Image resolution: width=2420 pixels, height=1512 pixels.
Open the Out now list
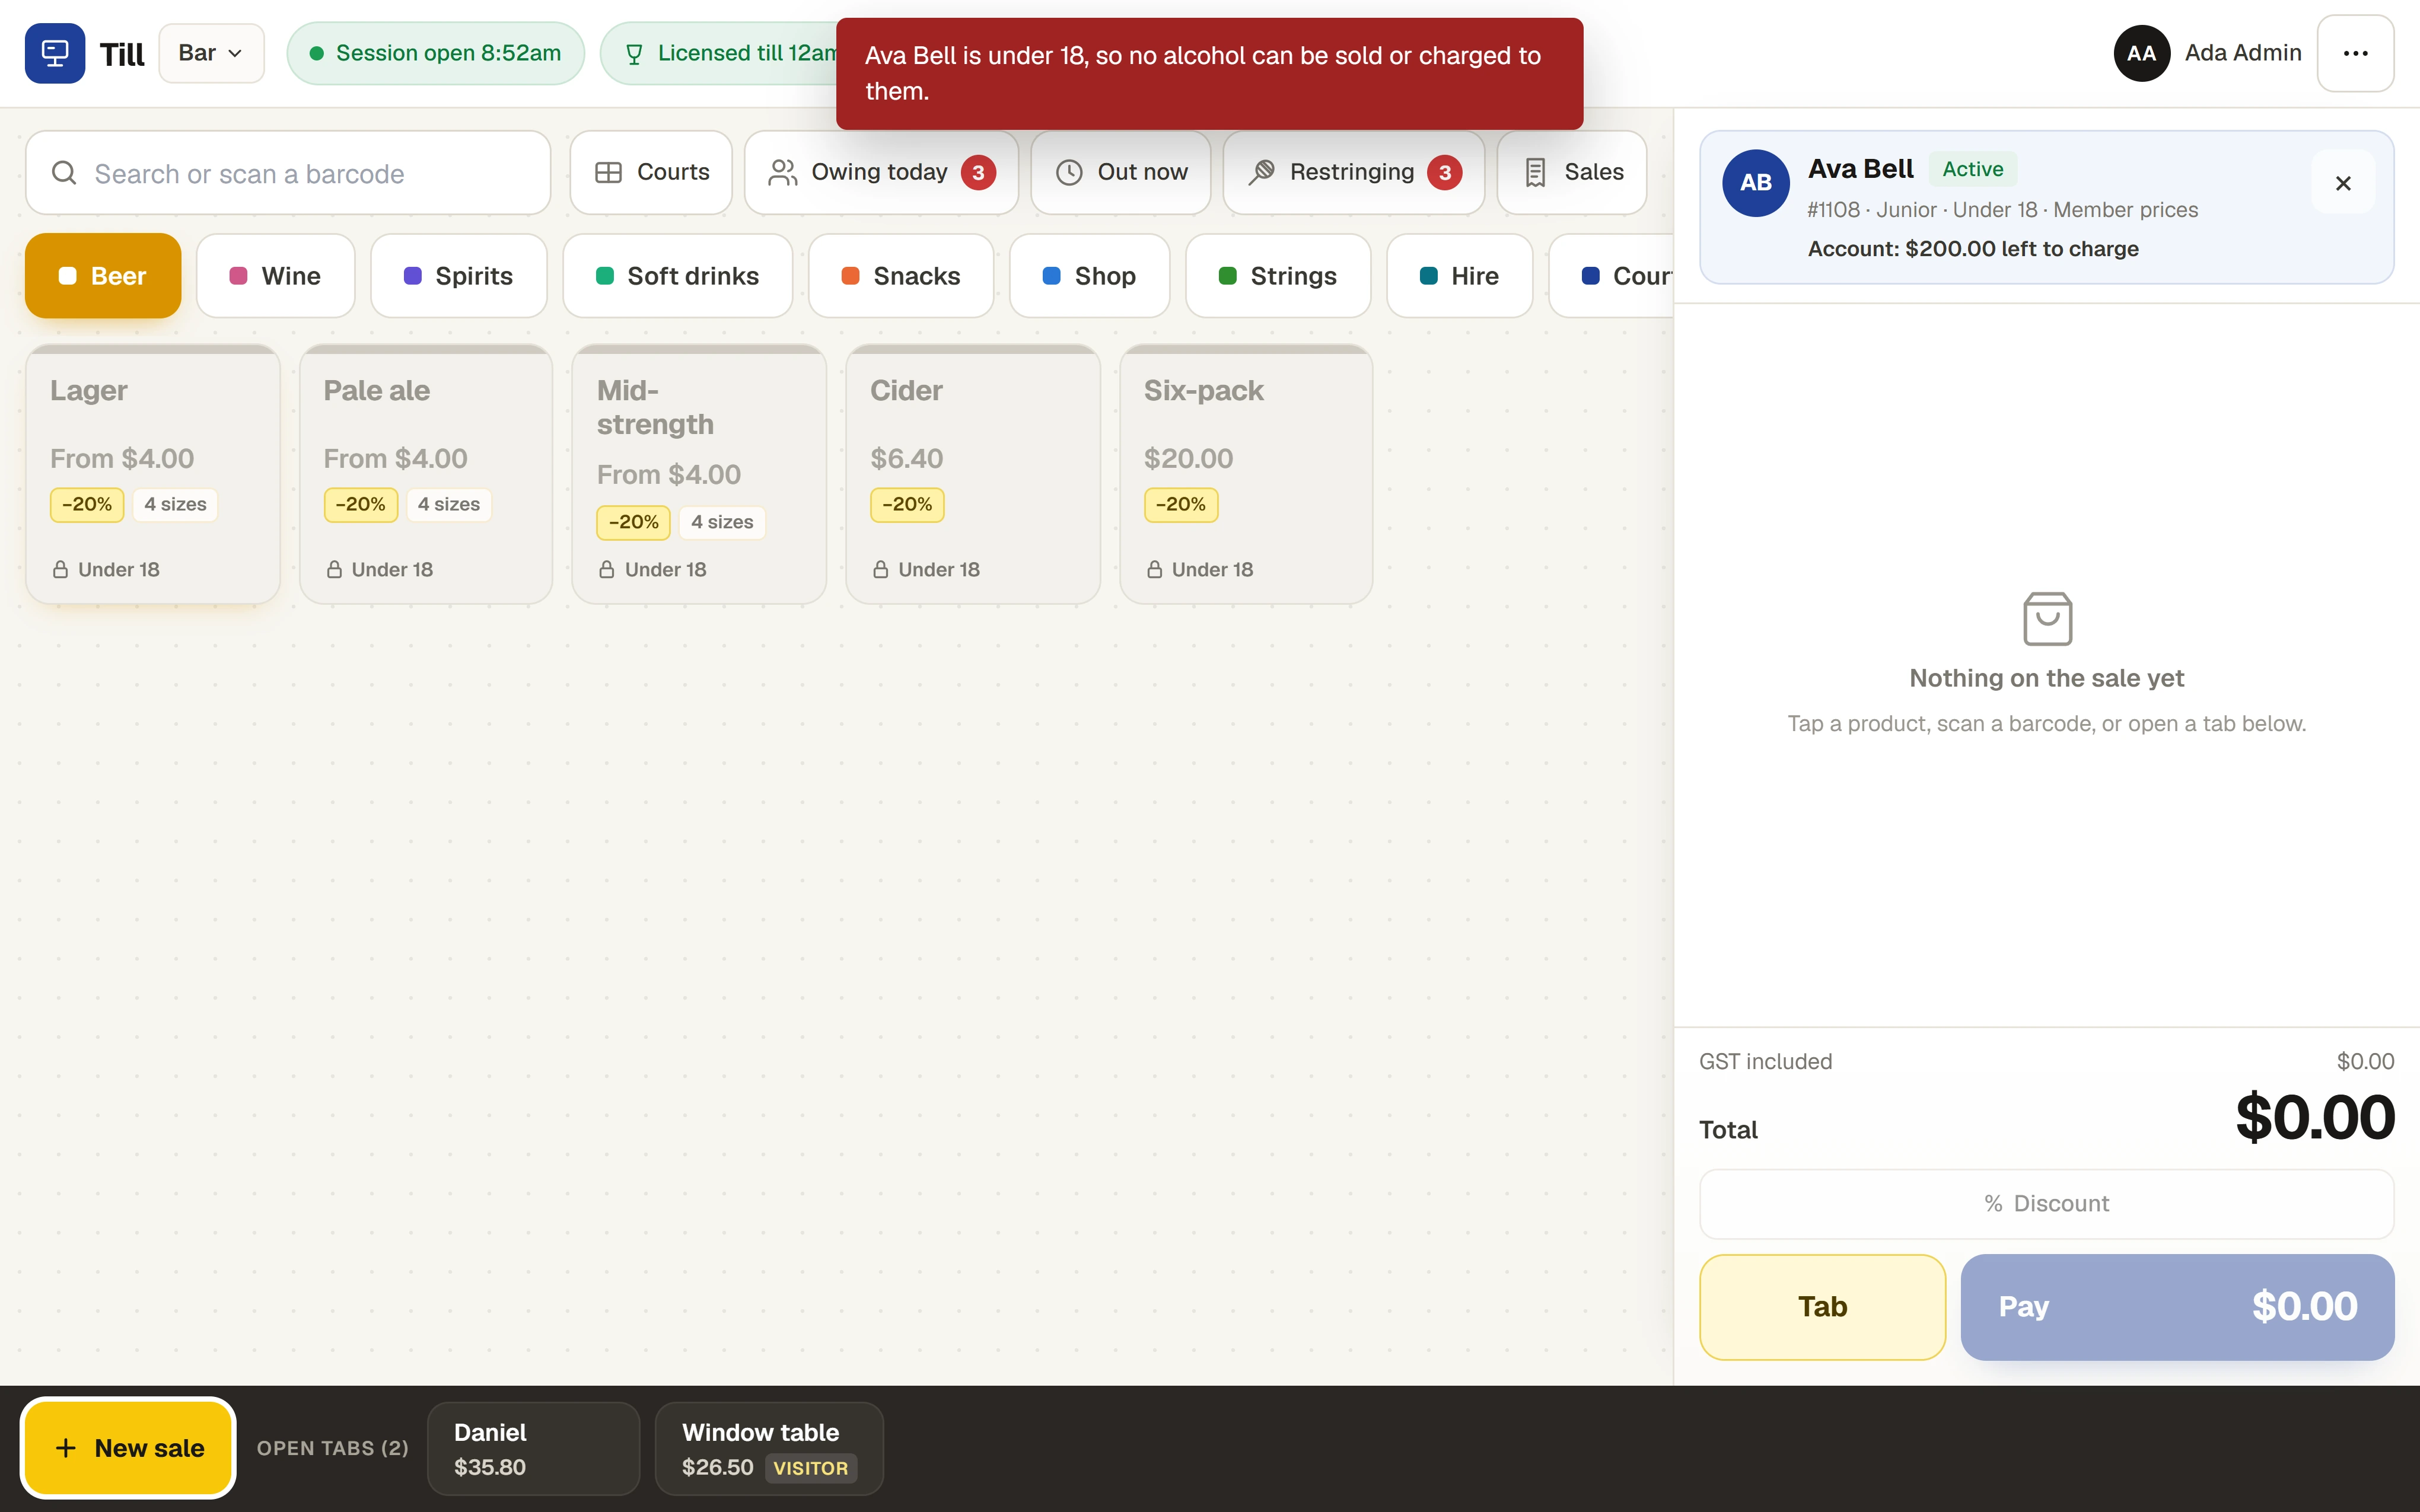(x=1121, y=172)
